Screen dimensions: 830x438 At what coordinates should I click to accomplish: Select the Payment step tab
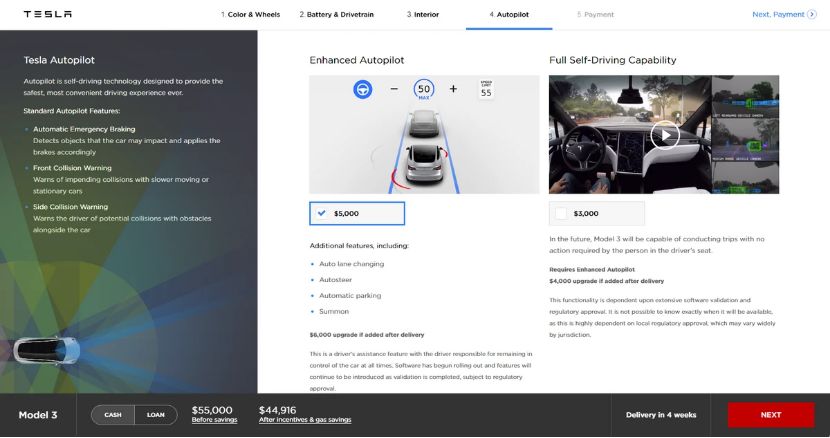click(x=595, y=15)
